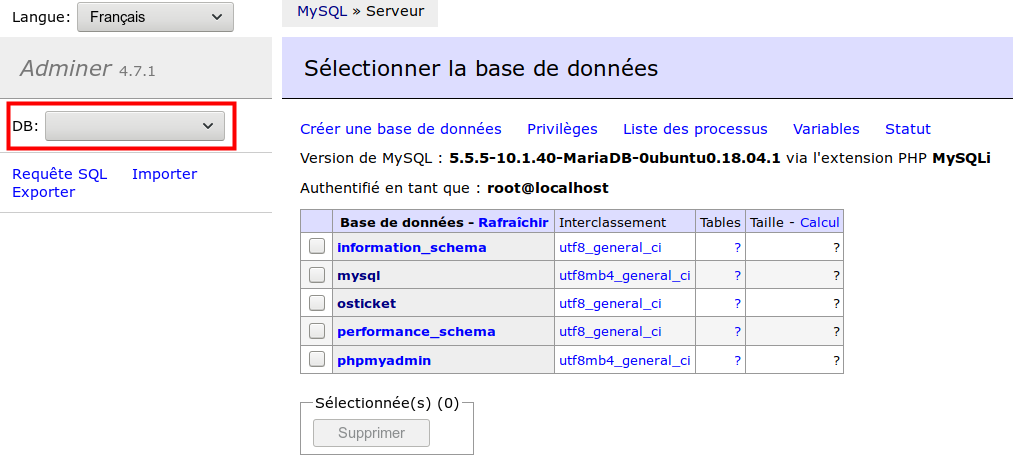Open the Exporter link
This screenshot has height=465, width=1013.
(x=43, y=192)
